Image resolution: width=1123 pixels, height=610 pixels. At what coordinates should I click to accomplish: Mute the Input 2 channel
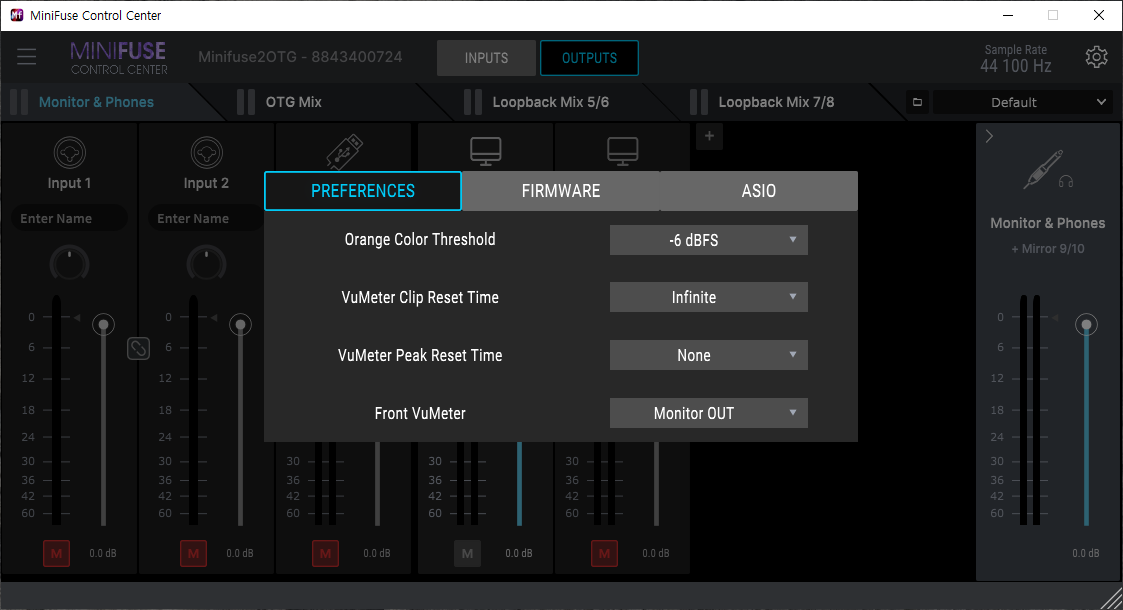point(193,553)
